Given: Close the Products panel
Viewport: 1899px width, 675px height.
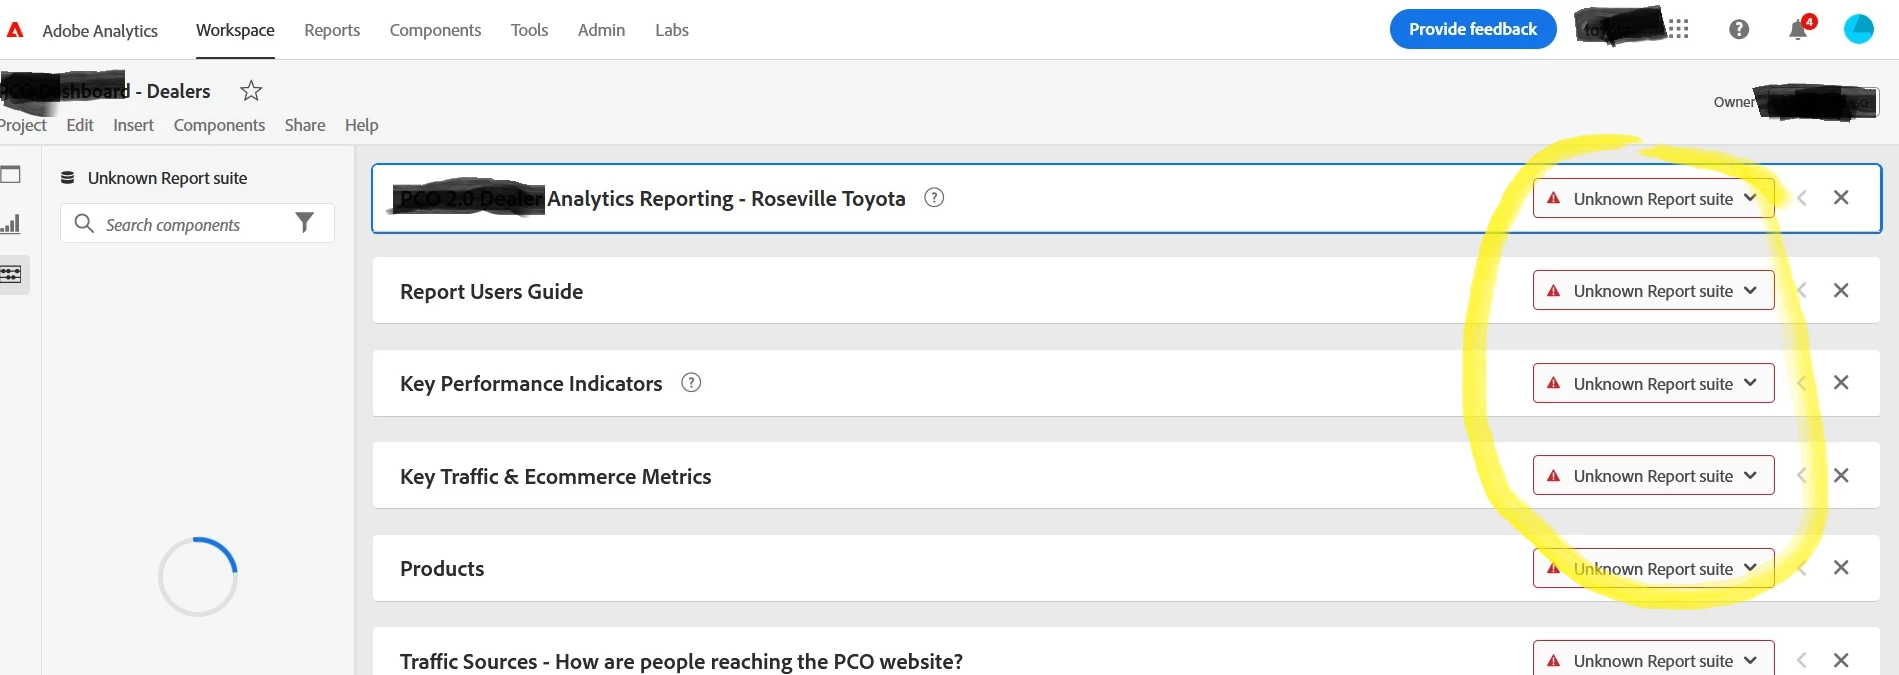Looking at the screenshot, I should pyautogui.click(x=1841, y=567).
